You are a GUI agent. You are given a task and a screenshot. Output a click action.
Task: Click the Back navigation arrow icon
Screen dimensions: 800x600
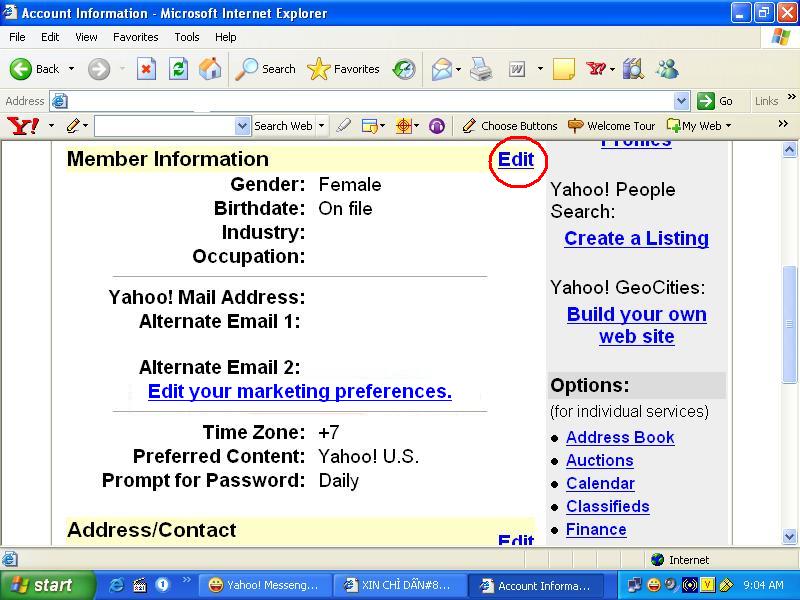click(21, 69)
